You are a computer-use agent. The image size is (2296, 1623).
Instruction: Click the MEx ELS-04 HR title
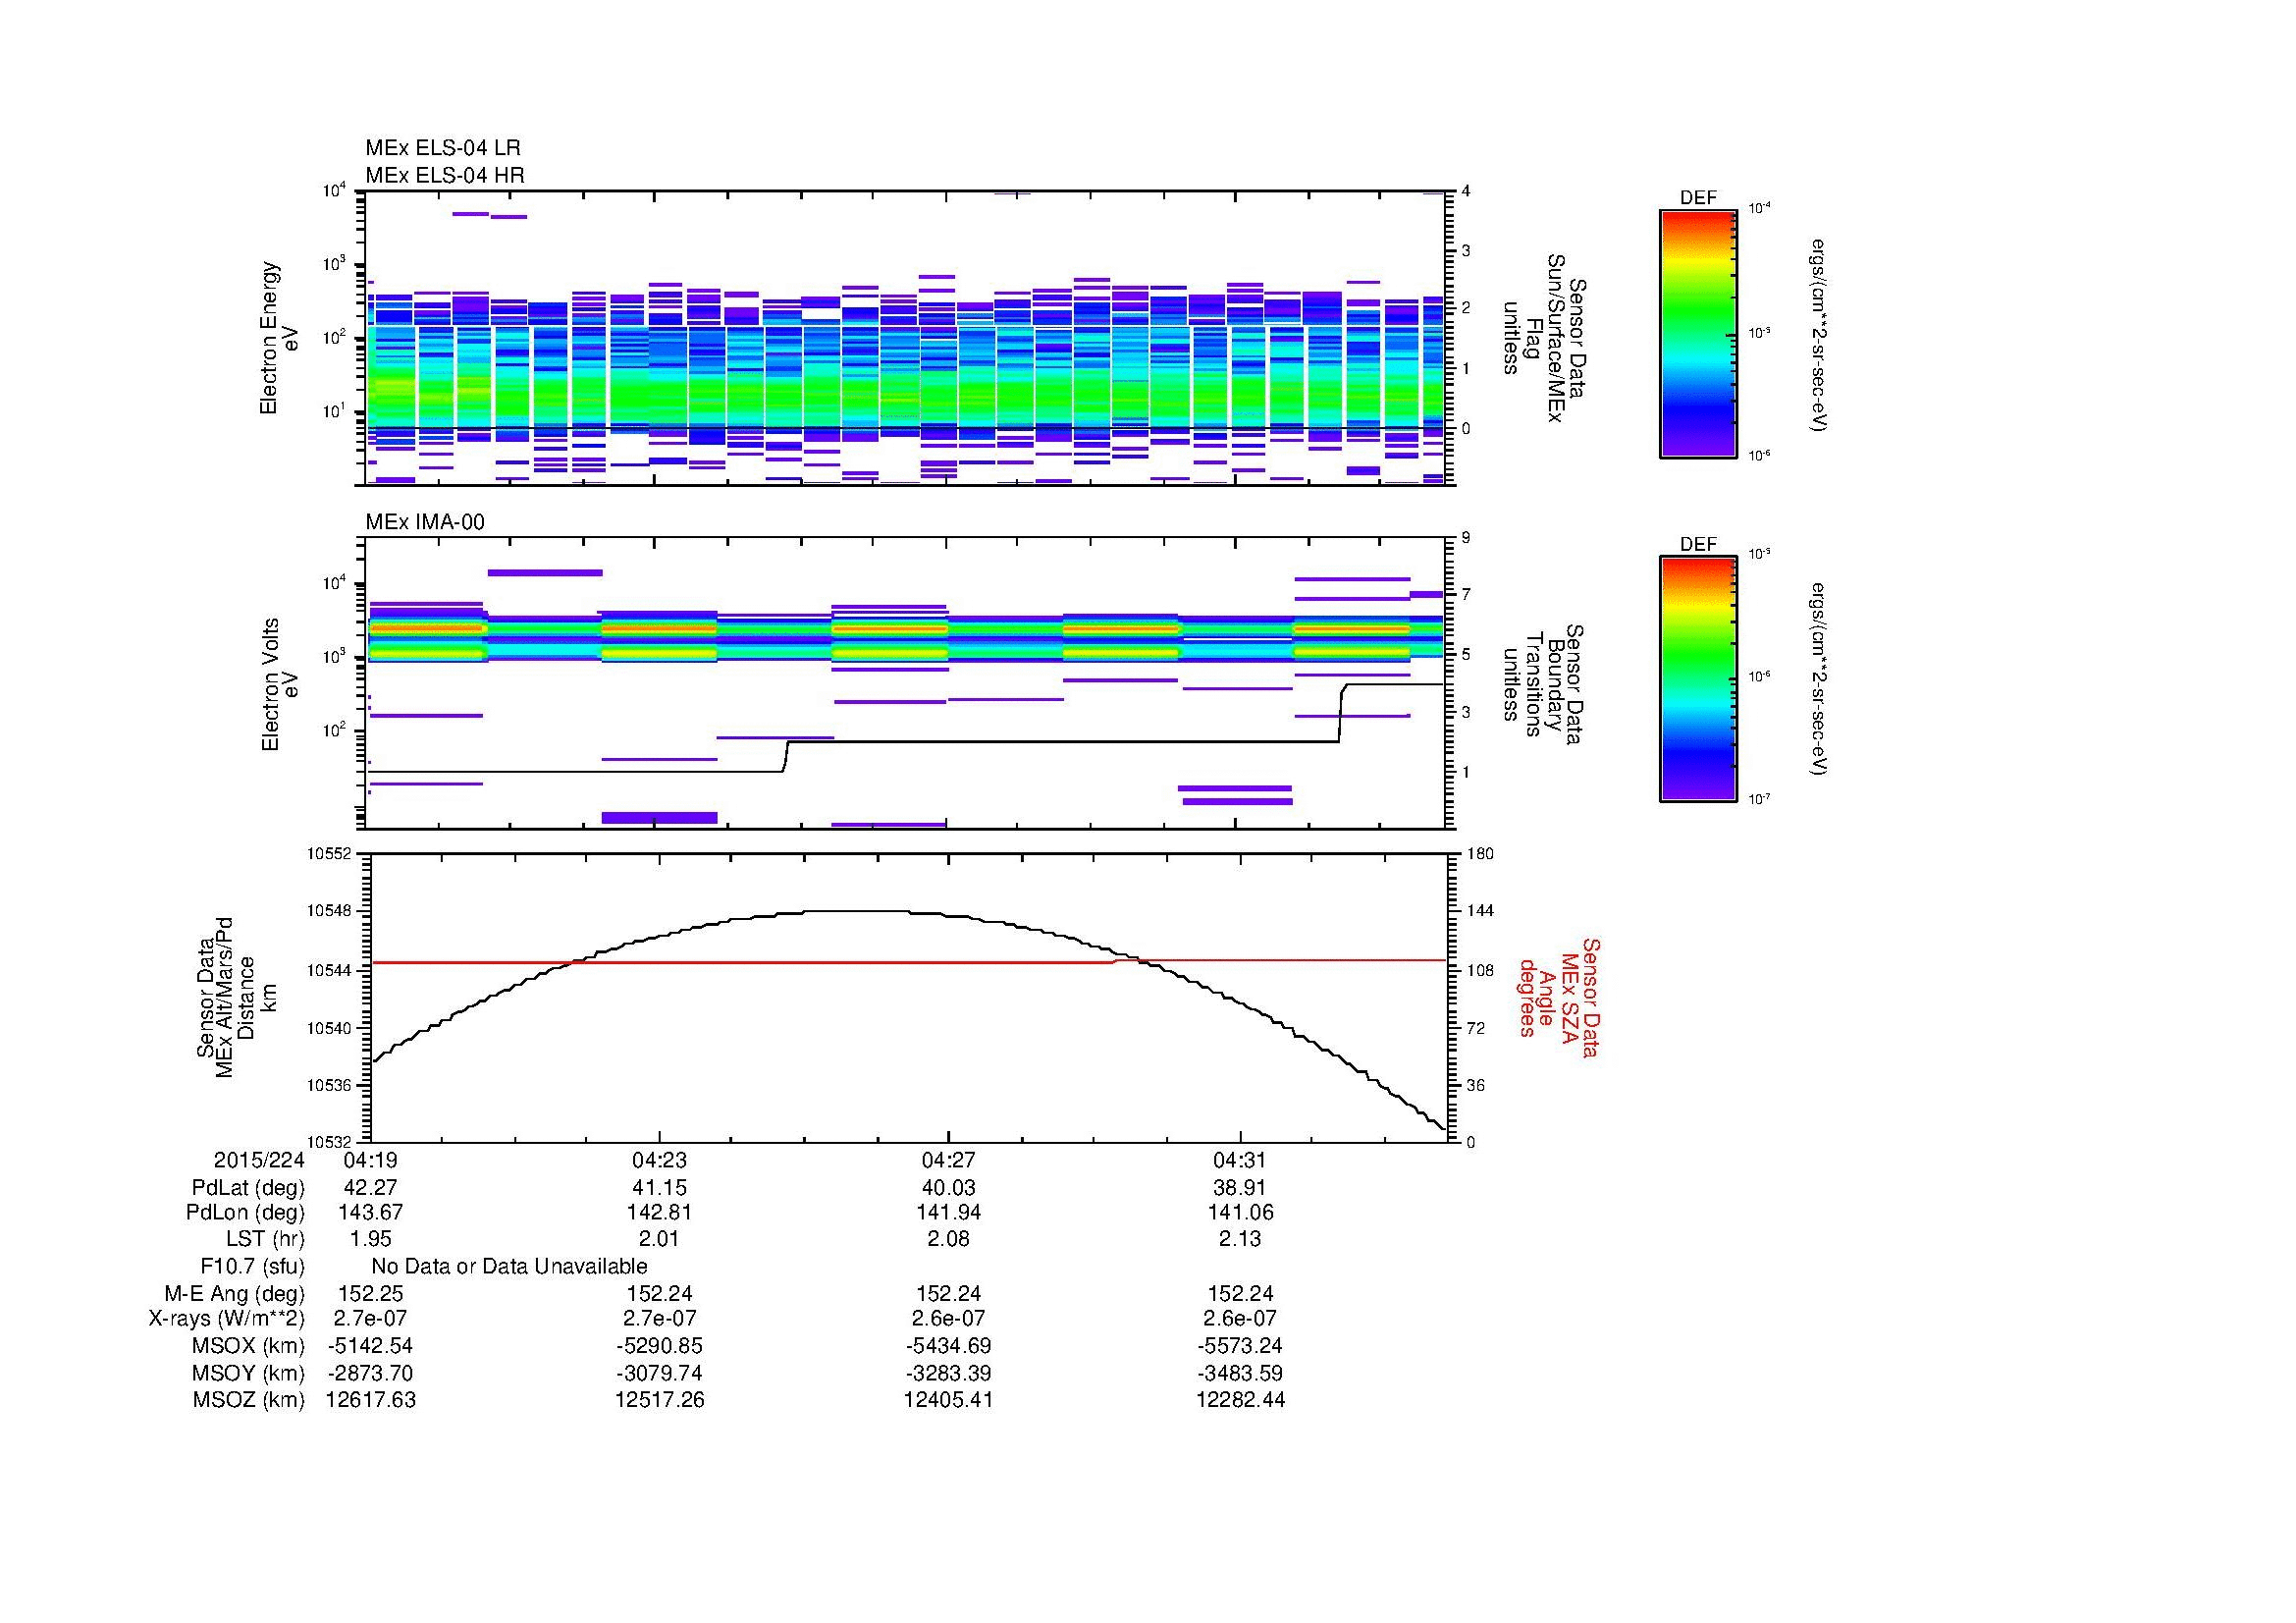tap(444, 175)
